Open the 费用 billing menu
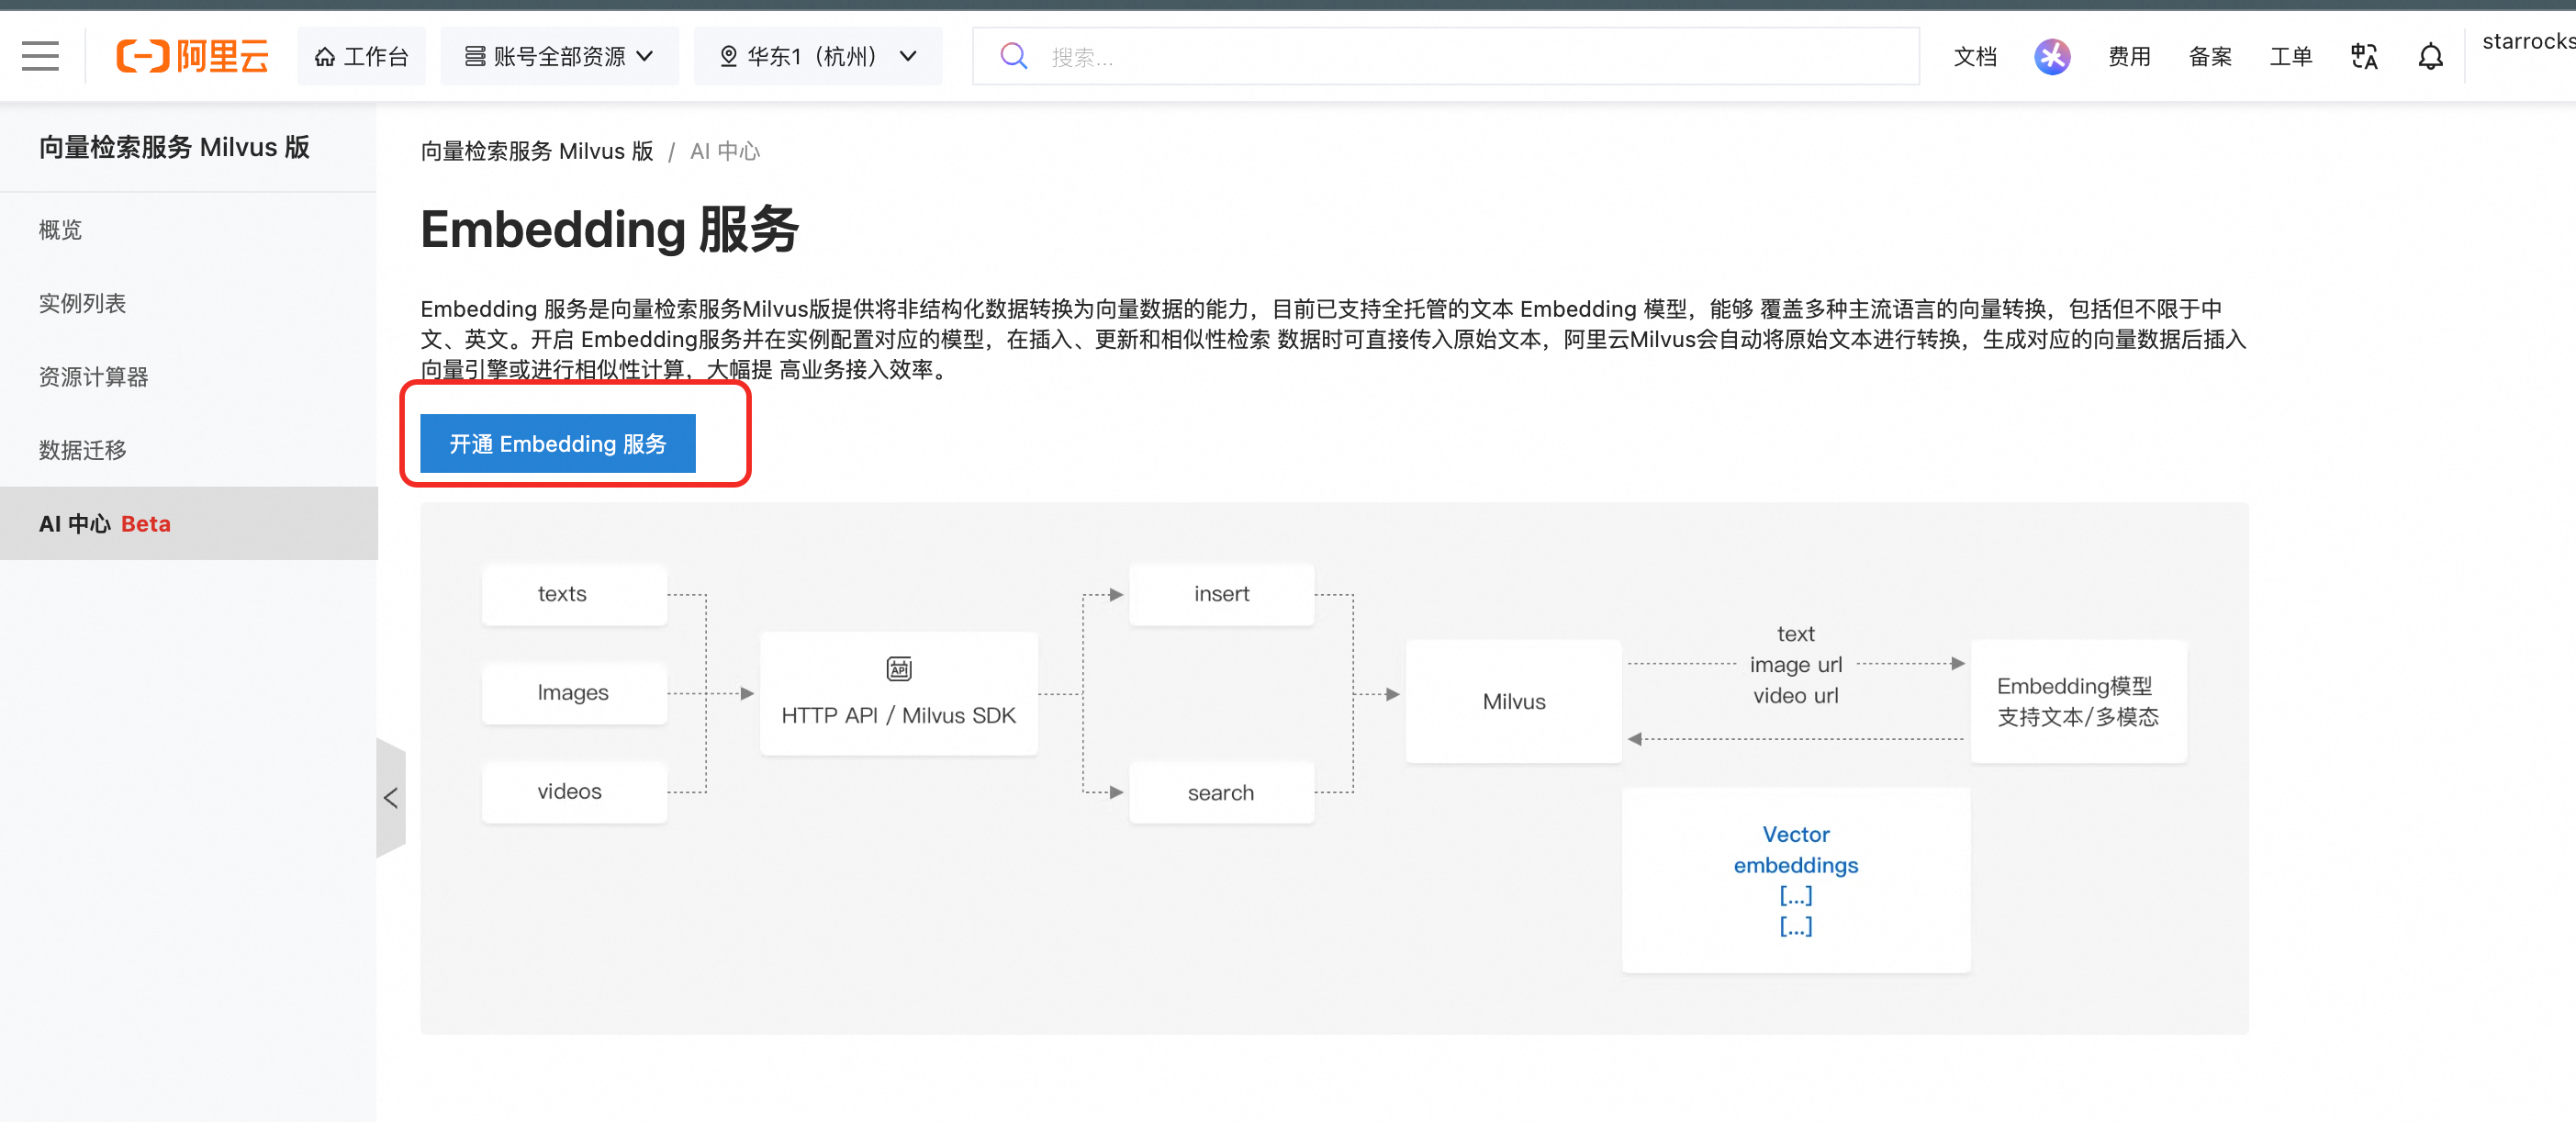The image size is (2576, 1122). click(x=2129, y=57)
